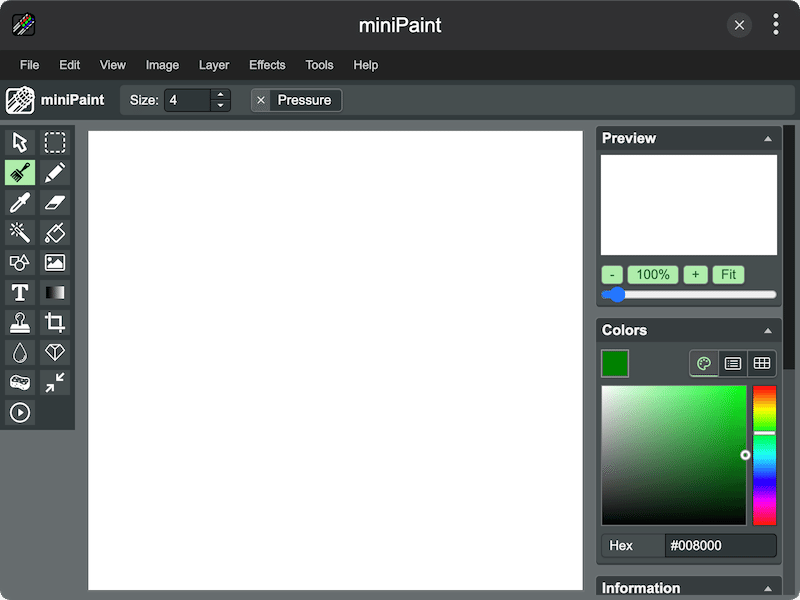Choose the Gradient tool

pyautogui.click(x=55, y=293)
